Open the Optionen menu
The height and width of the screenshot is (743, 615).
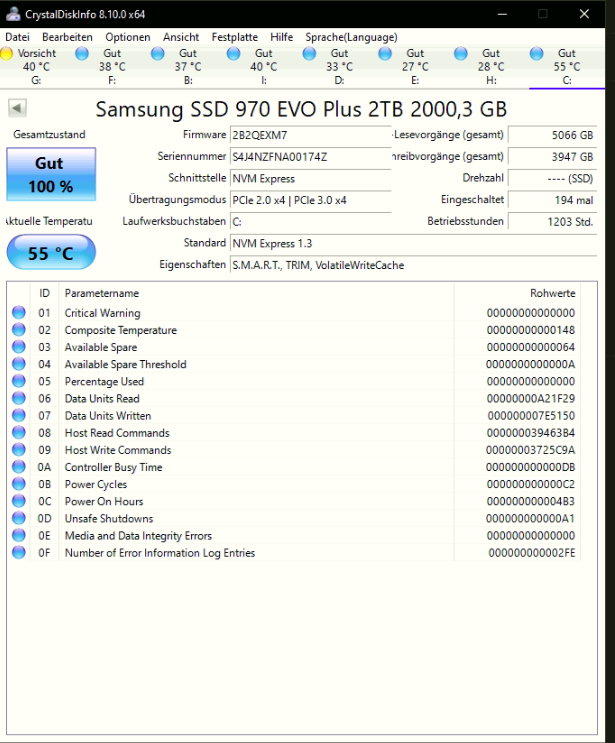(x=127, y=37)
